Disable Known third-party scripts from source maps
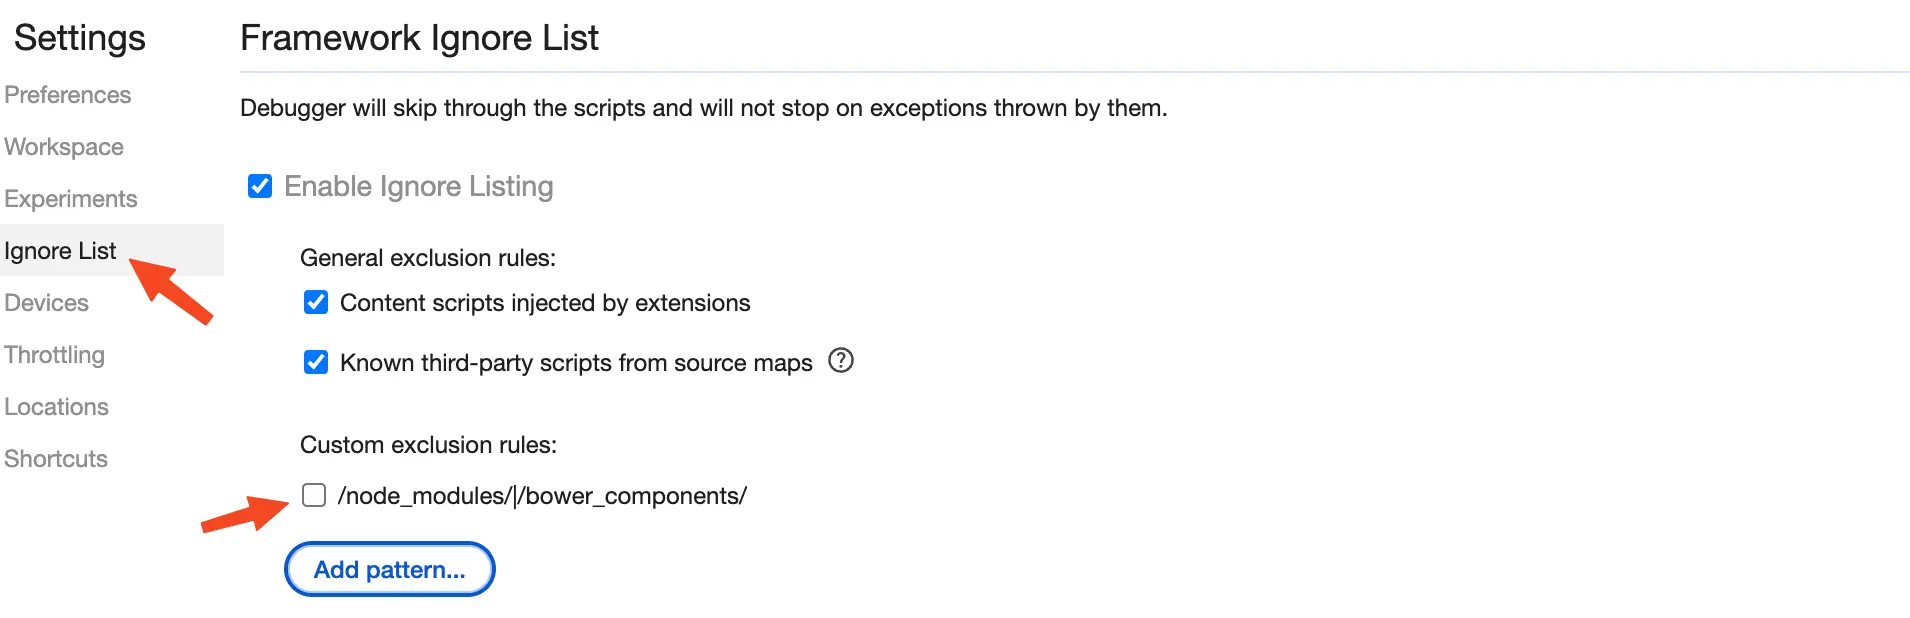Screen dimensions: 1910x618 (x=316, y=362)
